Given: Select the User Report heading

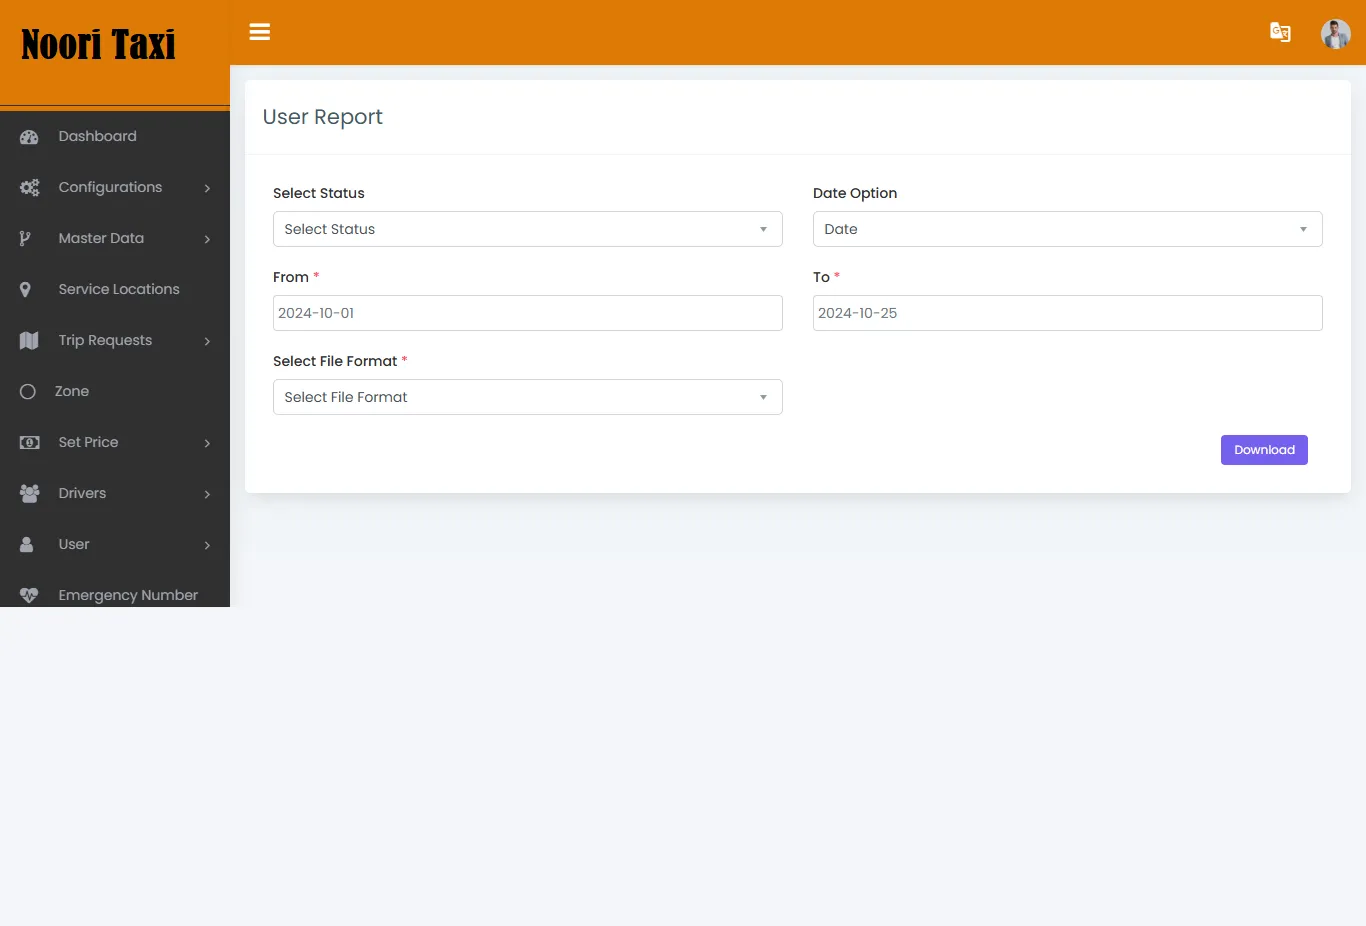Looking at the screenshot, I should 322,117.
